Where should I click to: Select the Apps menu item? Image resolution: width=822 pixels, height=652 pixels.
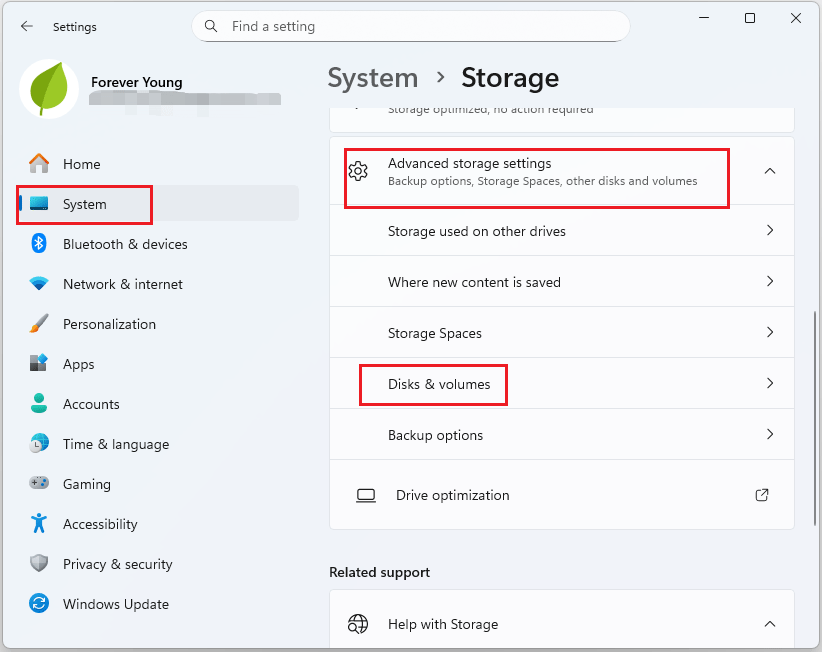point(79,364)
